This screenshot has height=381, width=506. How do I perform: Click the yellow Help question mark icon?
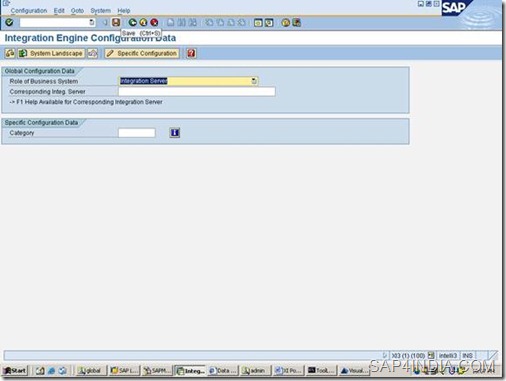point(286,23)
